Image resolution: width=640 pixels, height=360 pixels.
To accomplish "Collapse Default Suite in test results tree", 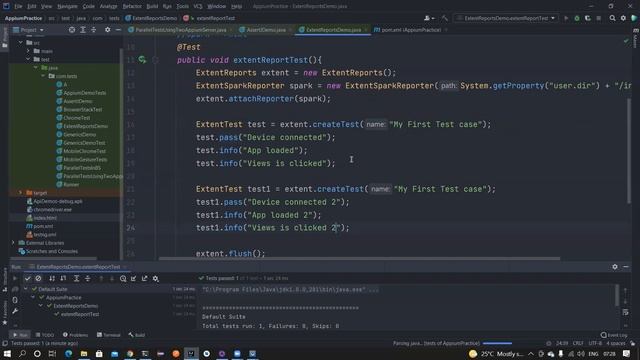I will pos(26,289).
